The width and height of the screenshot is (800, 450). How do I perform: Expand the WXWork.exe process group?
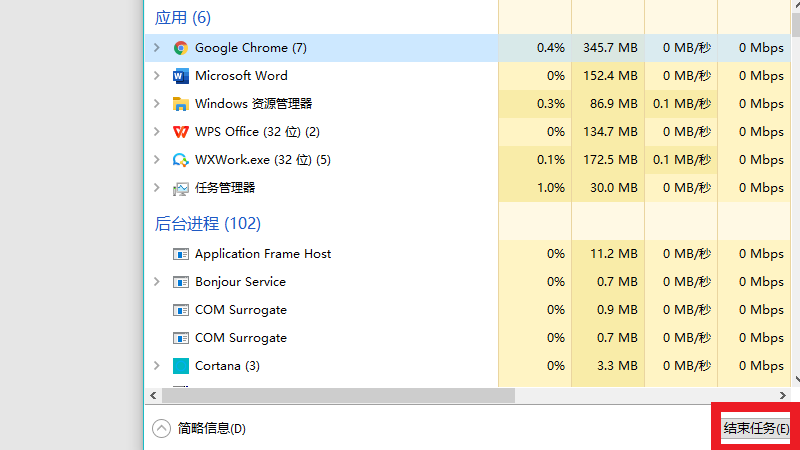[x=157, y=160]
